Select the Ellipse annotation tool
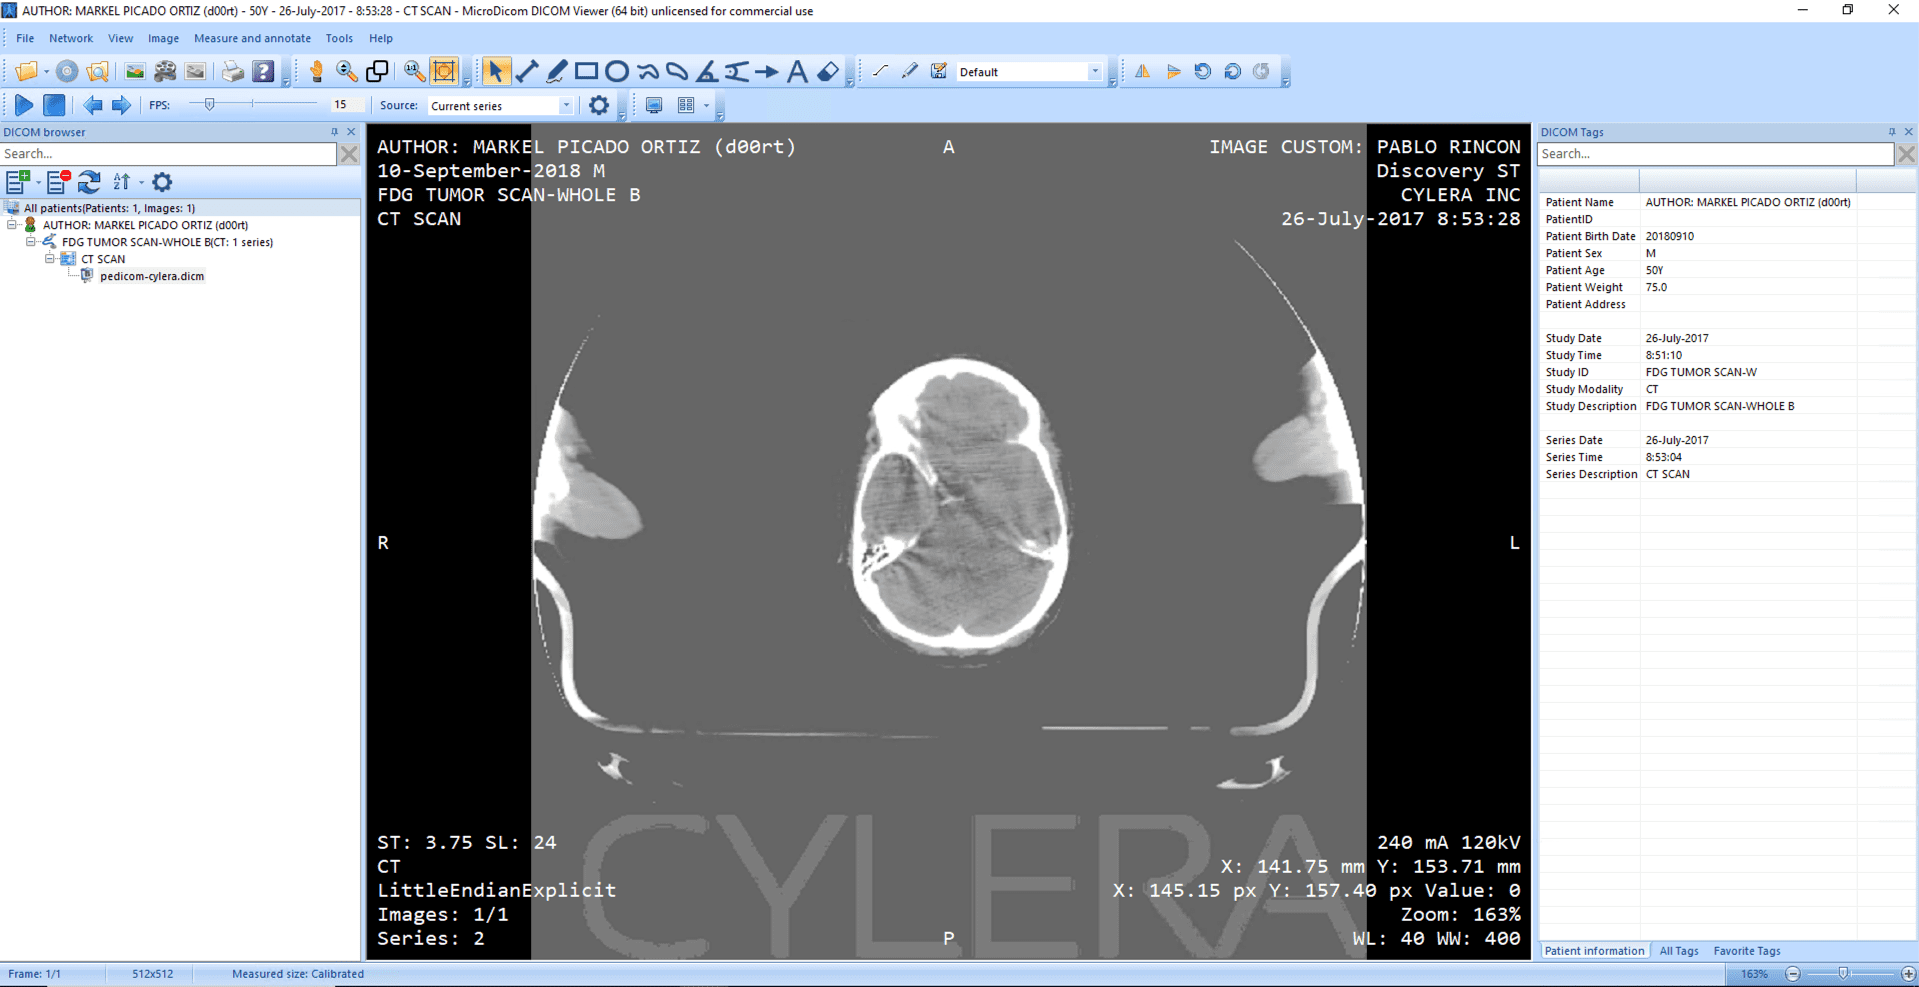Screen dimensions: 1919x987 coord(617,71)
